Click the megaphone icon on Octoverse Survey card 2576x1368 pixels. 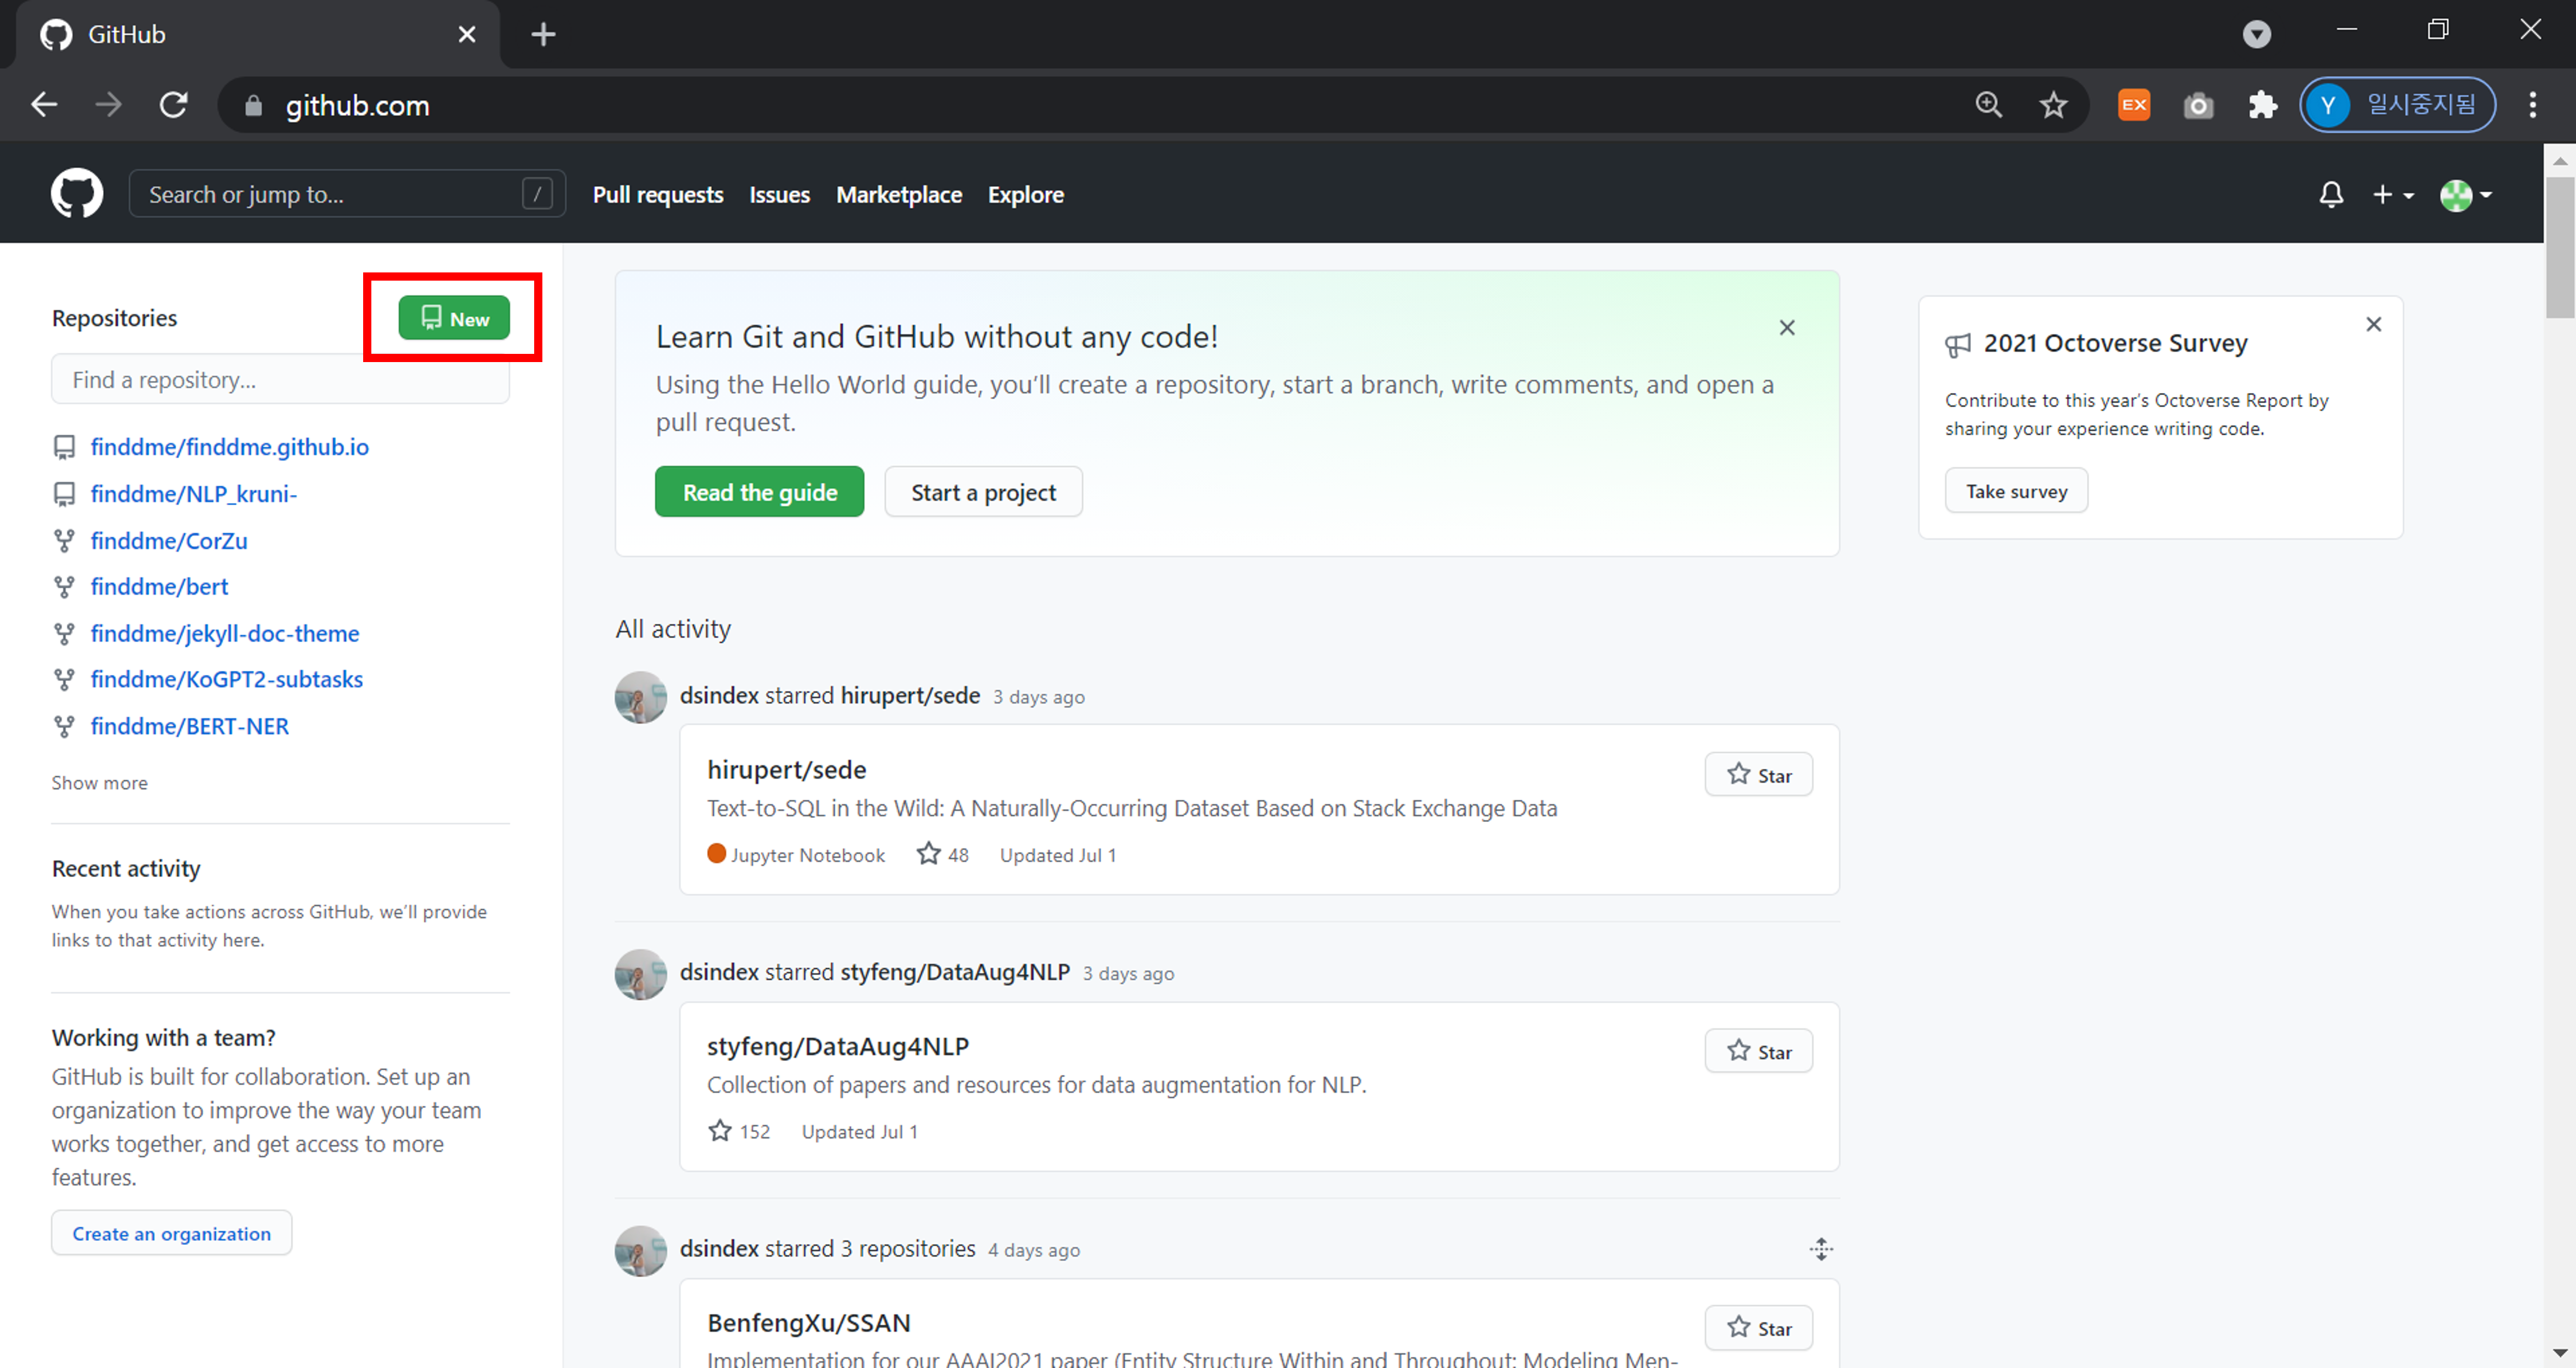tap(1957, 345)
